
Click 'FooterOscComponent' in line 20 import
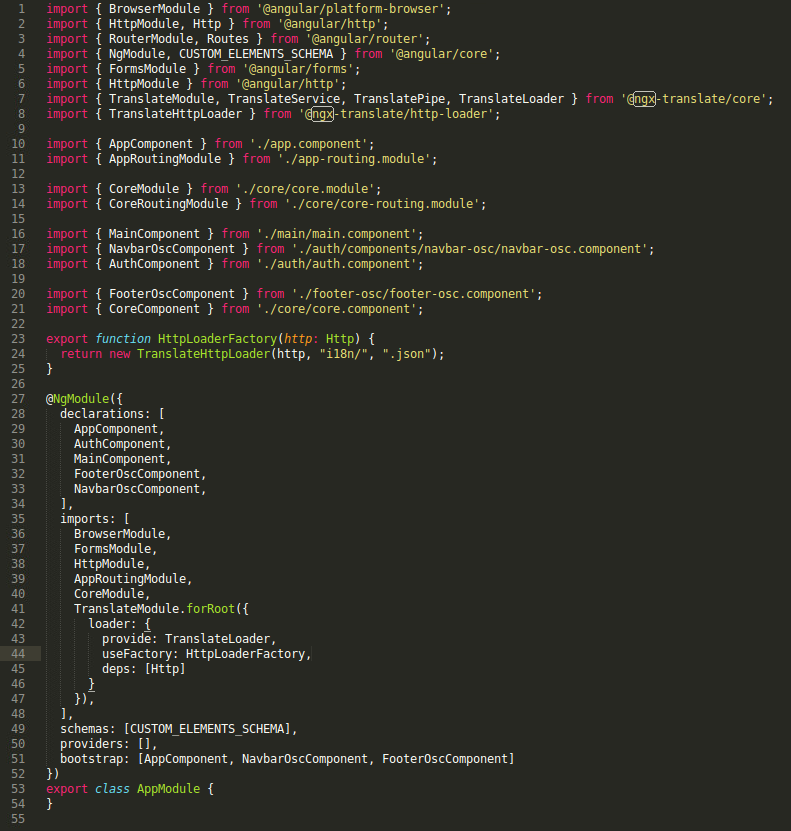(172, 294)
